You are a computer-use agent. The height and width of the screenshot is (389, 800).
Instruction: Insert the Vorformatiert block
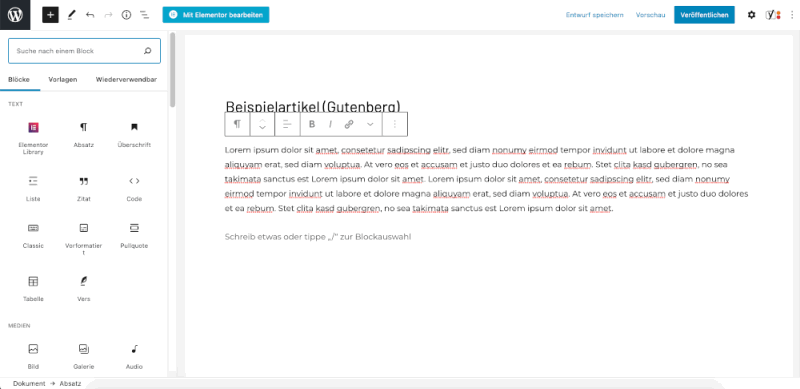tap(84, 238)
